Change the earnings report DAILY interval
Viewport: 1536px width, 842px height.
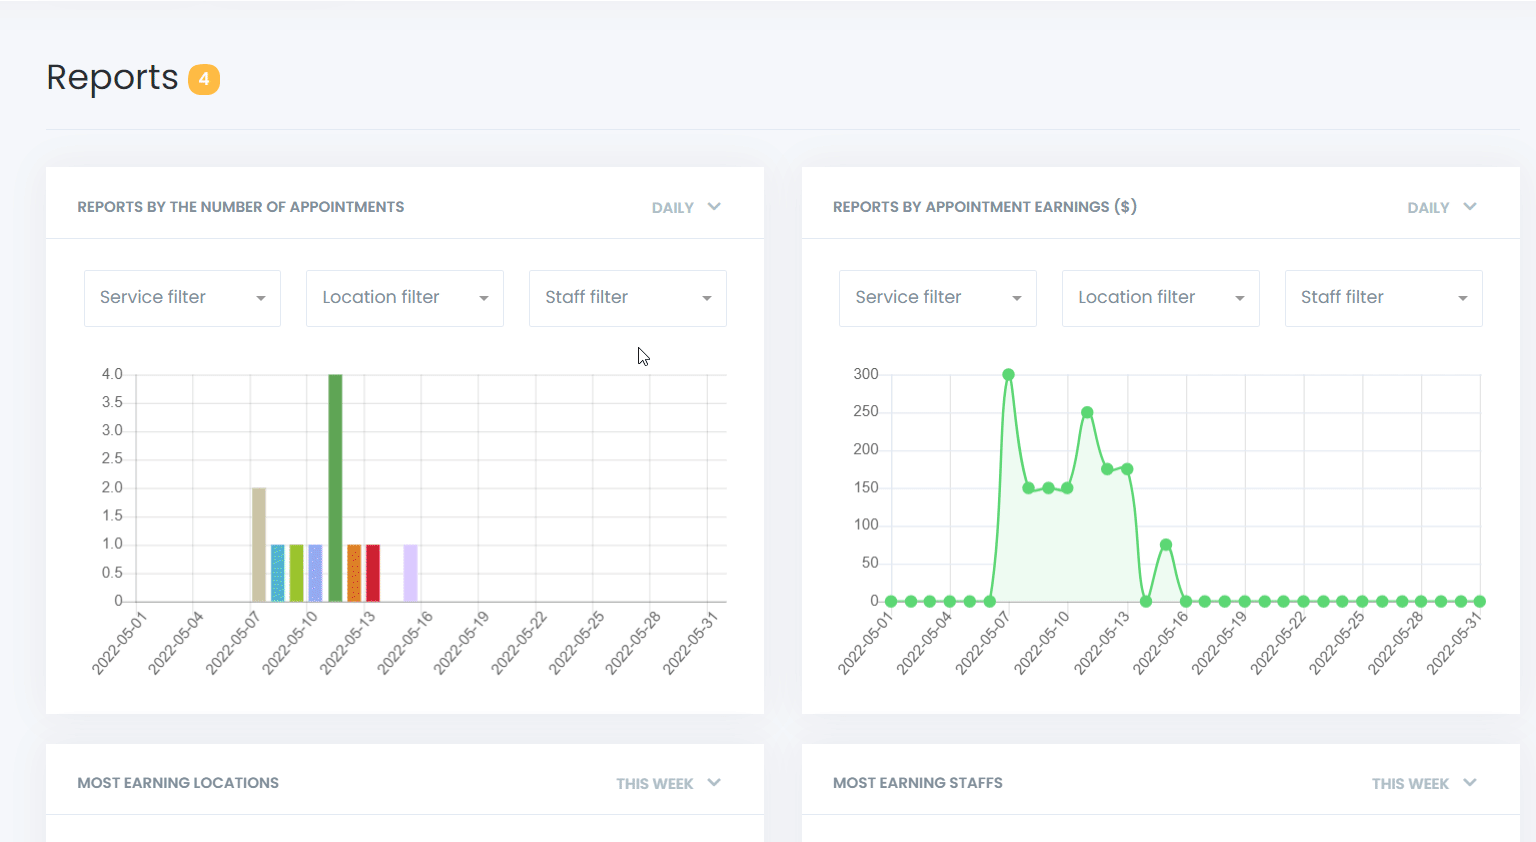click(x=1427, y=207)
